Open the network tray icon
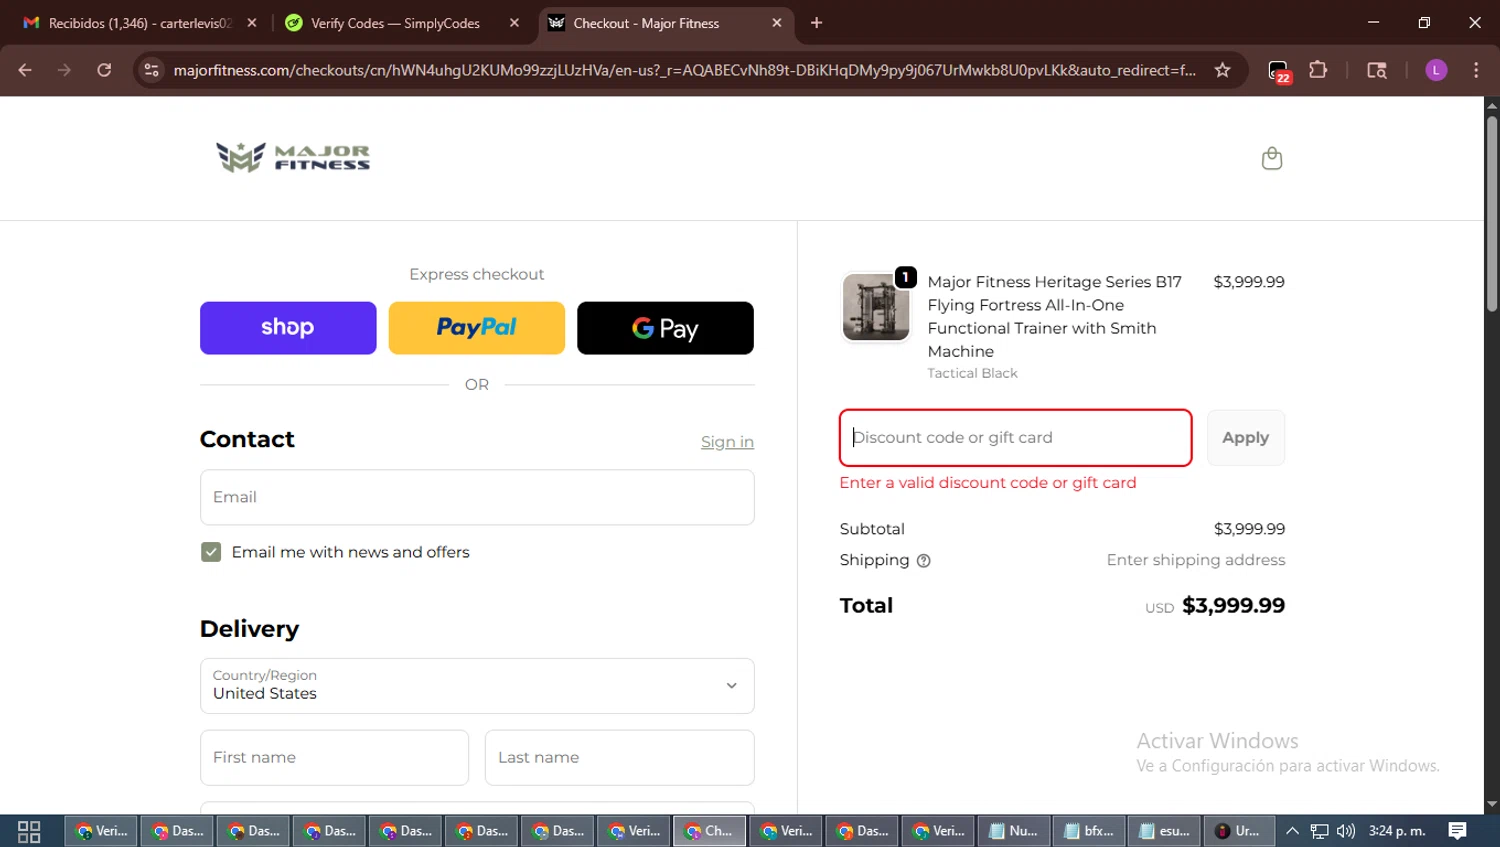The height and width of the screenshot is (847, 1500). (1320, 831)
